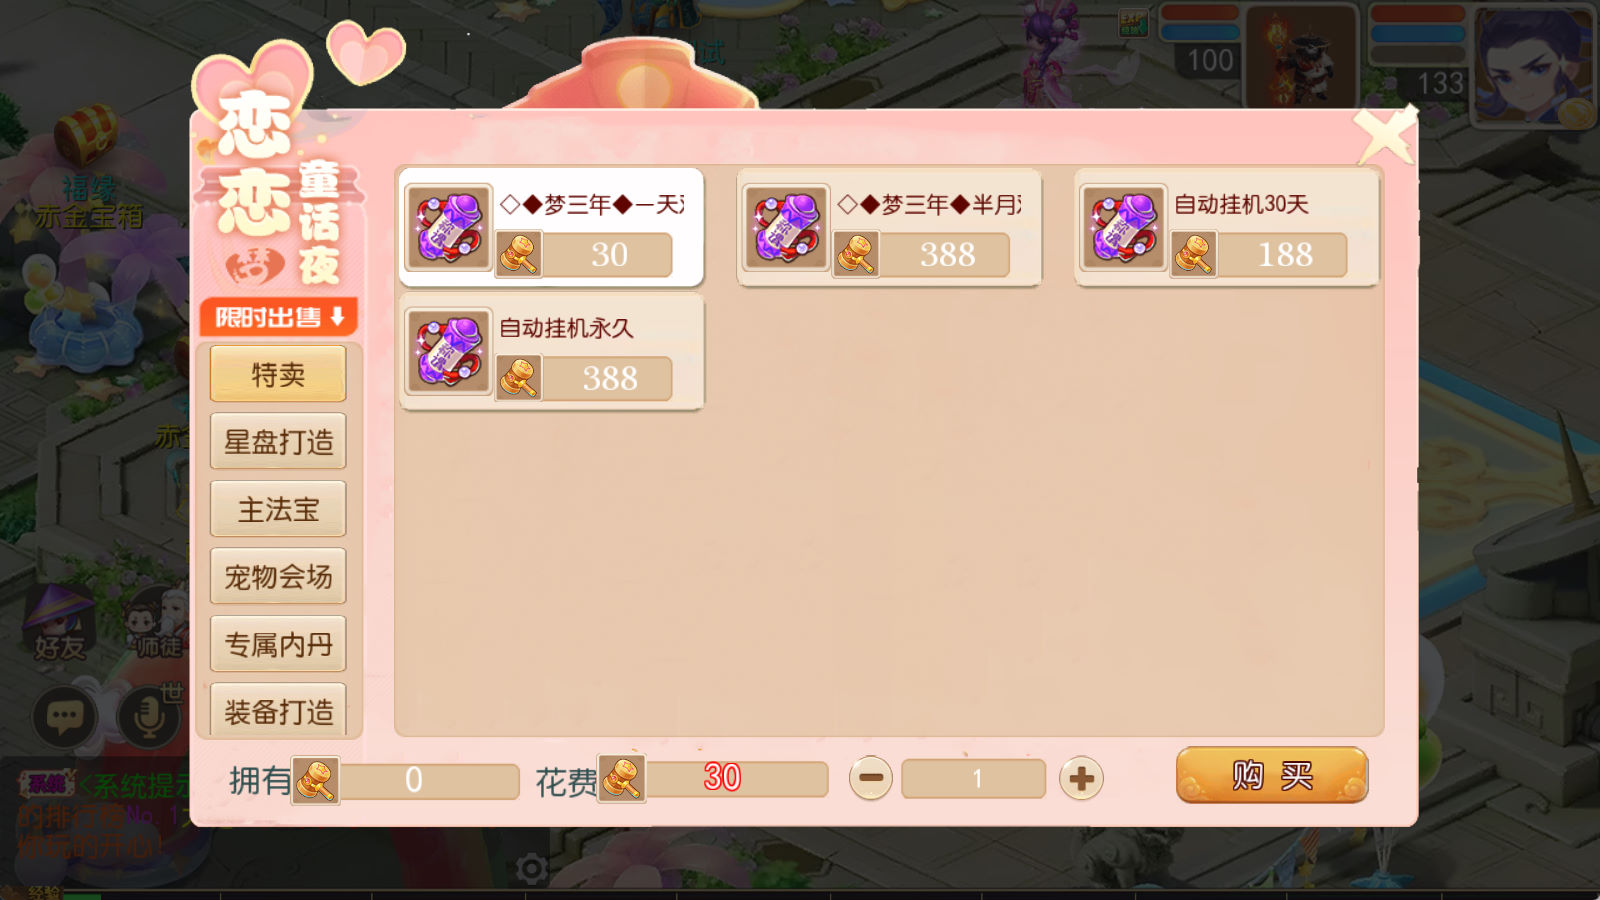Screen dimensions: 1600x900
Task: Open the 装备打造 category
Action: [278, 711]
